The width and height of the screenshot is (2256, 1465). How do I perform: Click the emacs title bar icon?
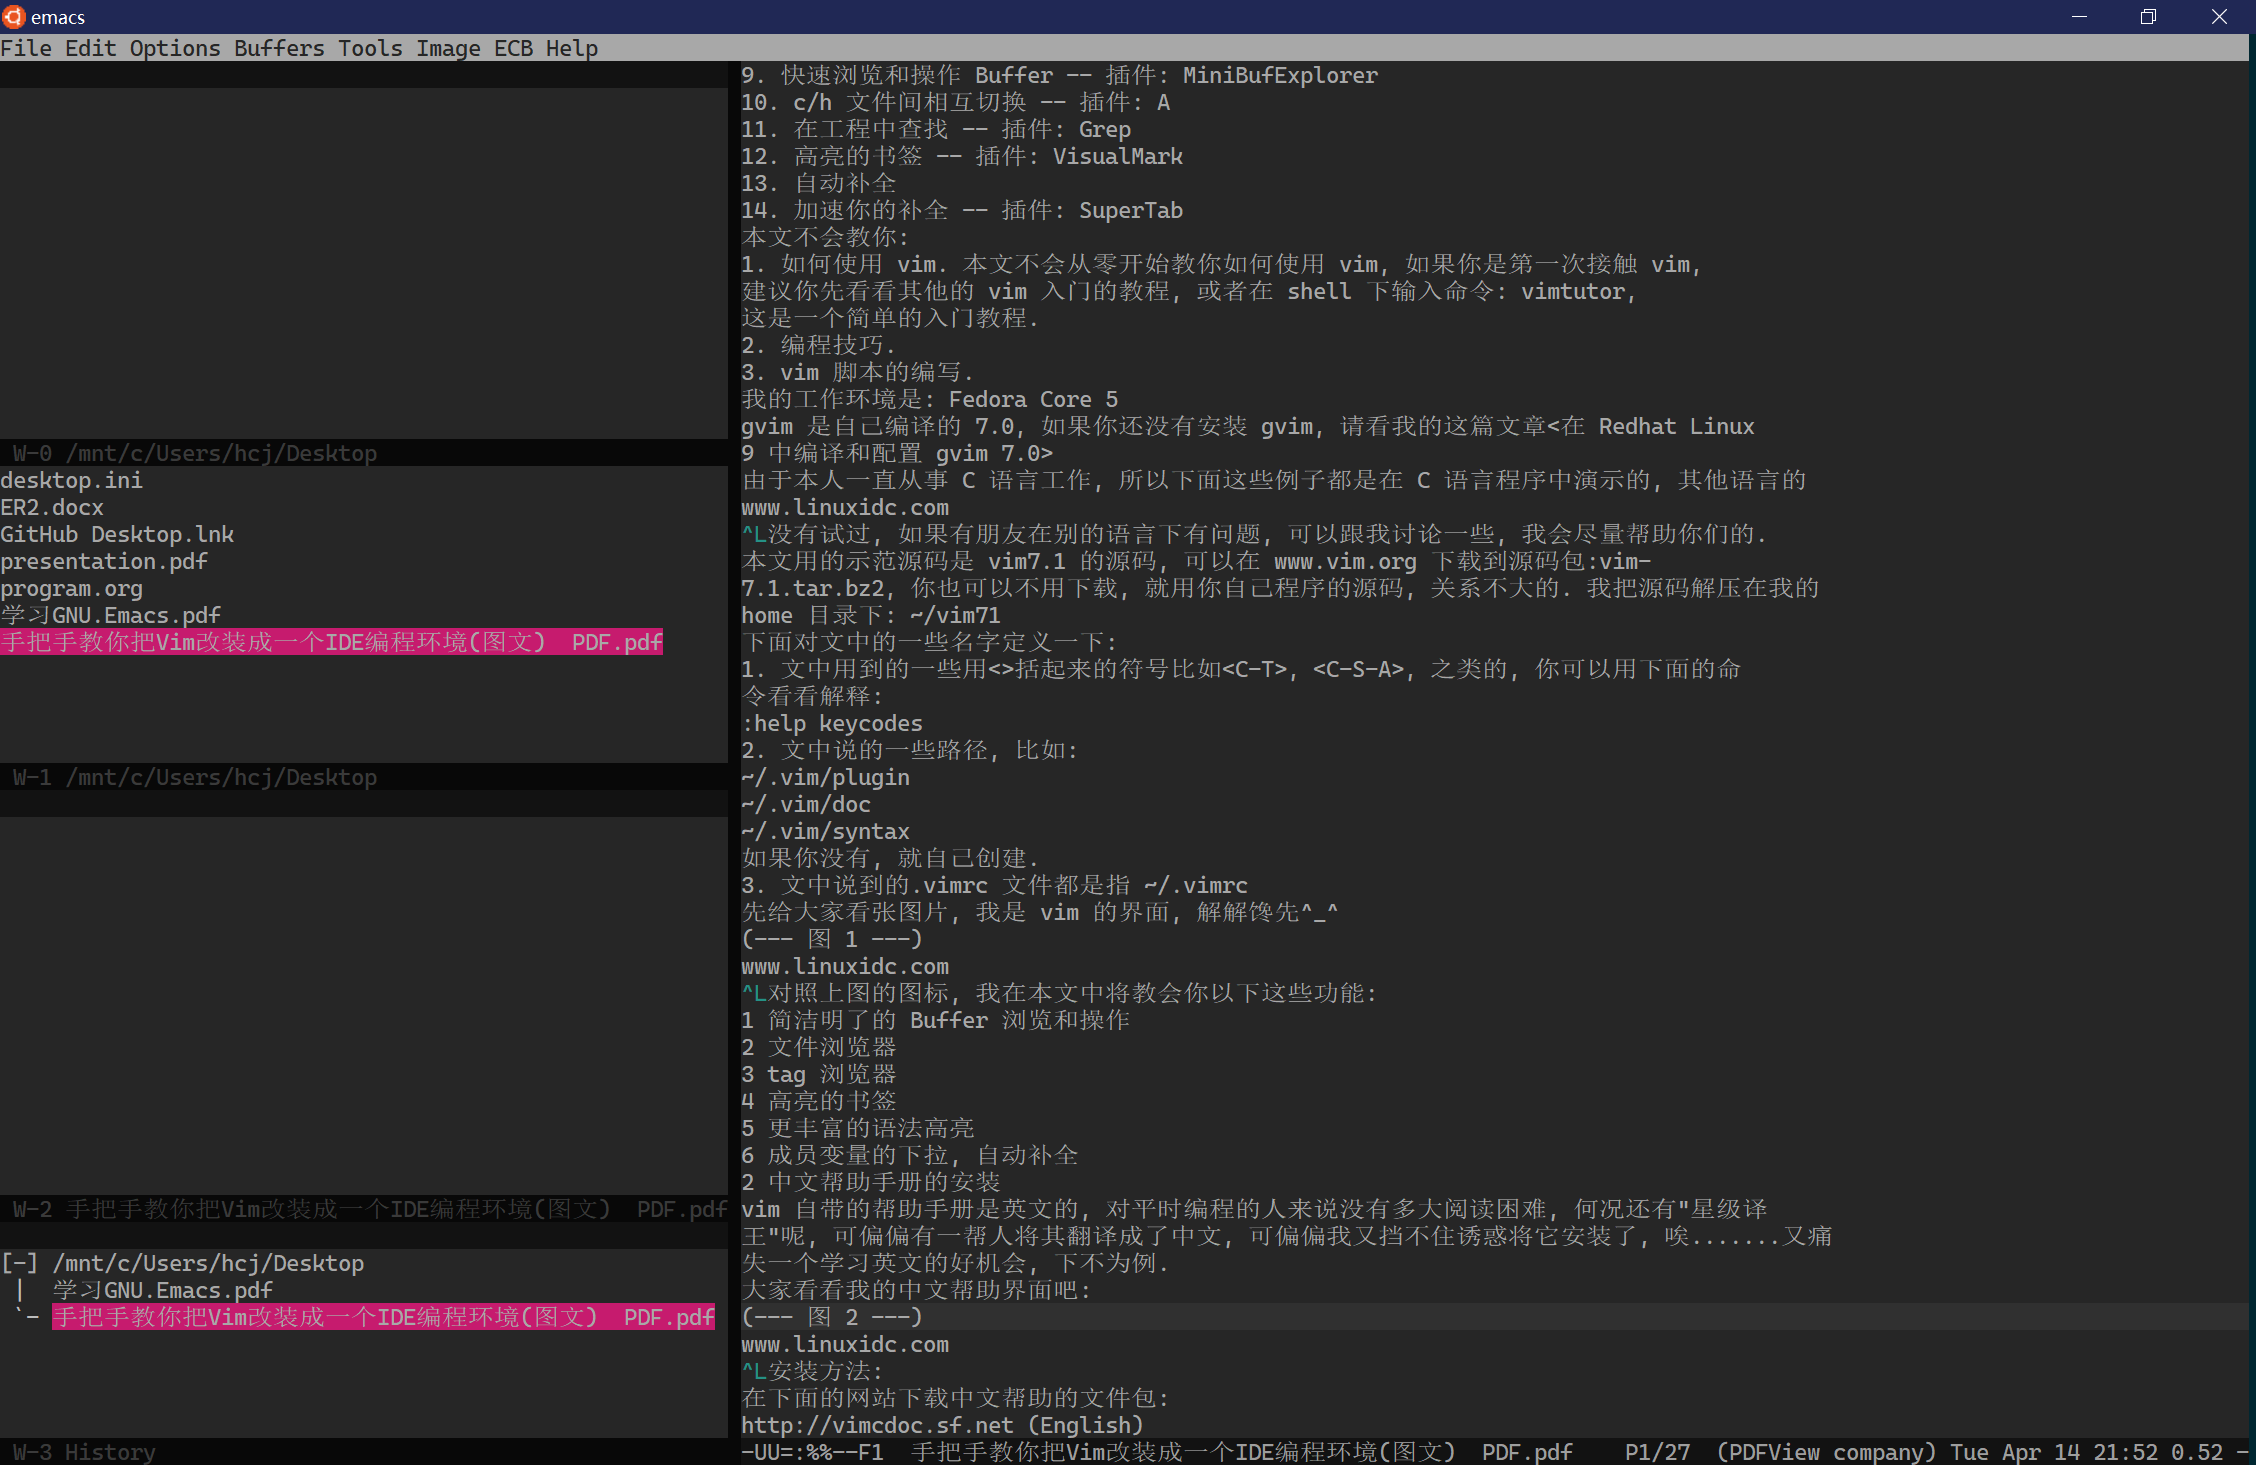click(x=13, y=16)
